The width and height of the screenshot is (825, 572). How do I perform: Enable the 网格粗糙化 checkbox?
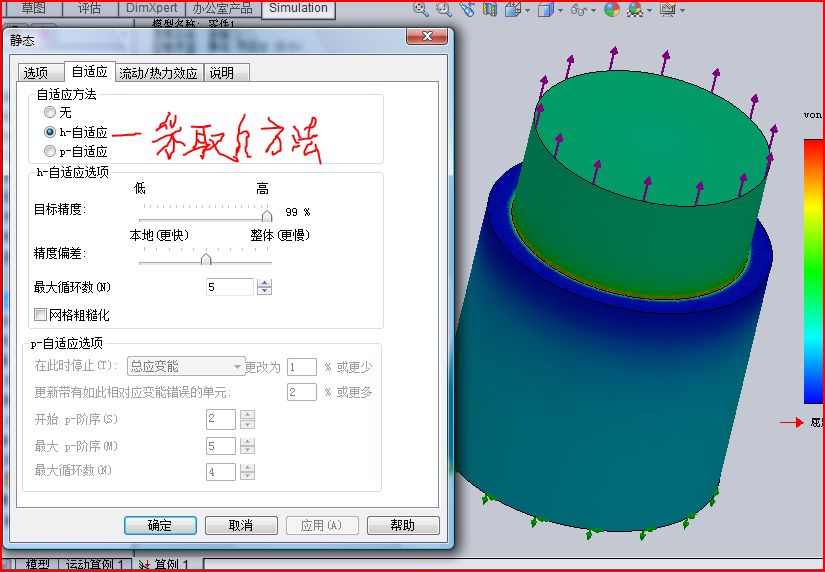[41, 315]
